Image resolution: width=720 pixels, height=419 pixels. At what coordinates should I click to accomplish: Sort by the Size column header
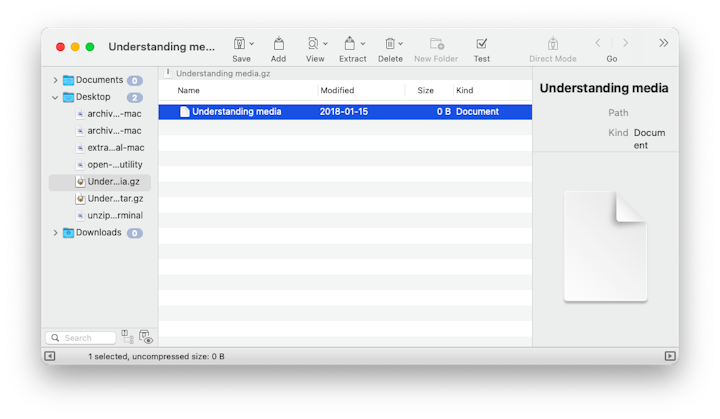click(425, 91)
